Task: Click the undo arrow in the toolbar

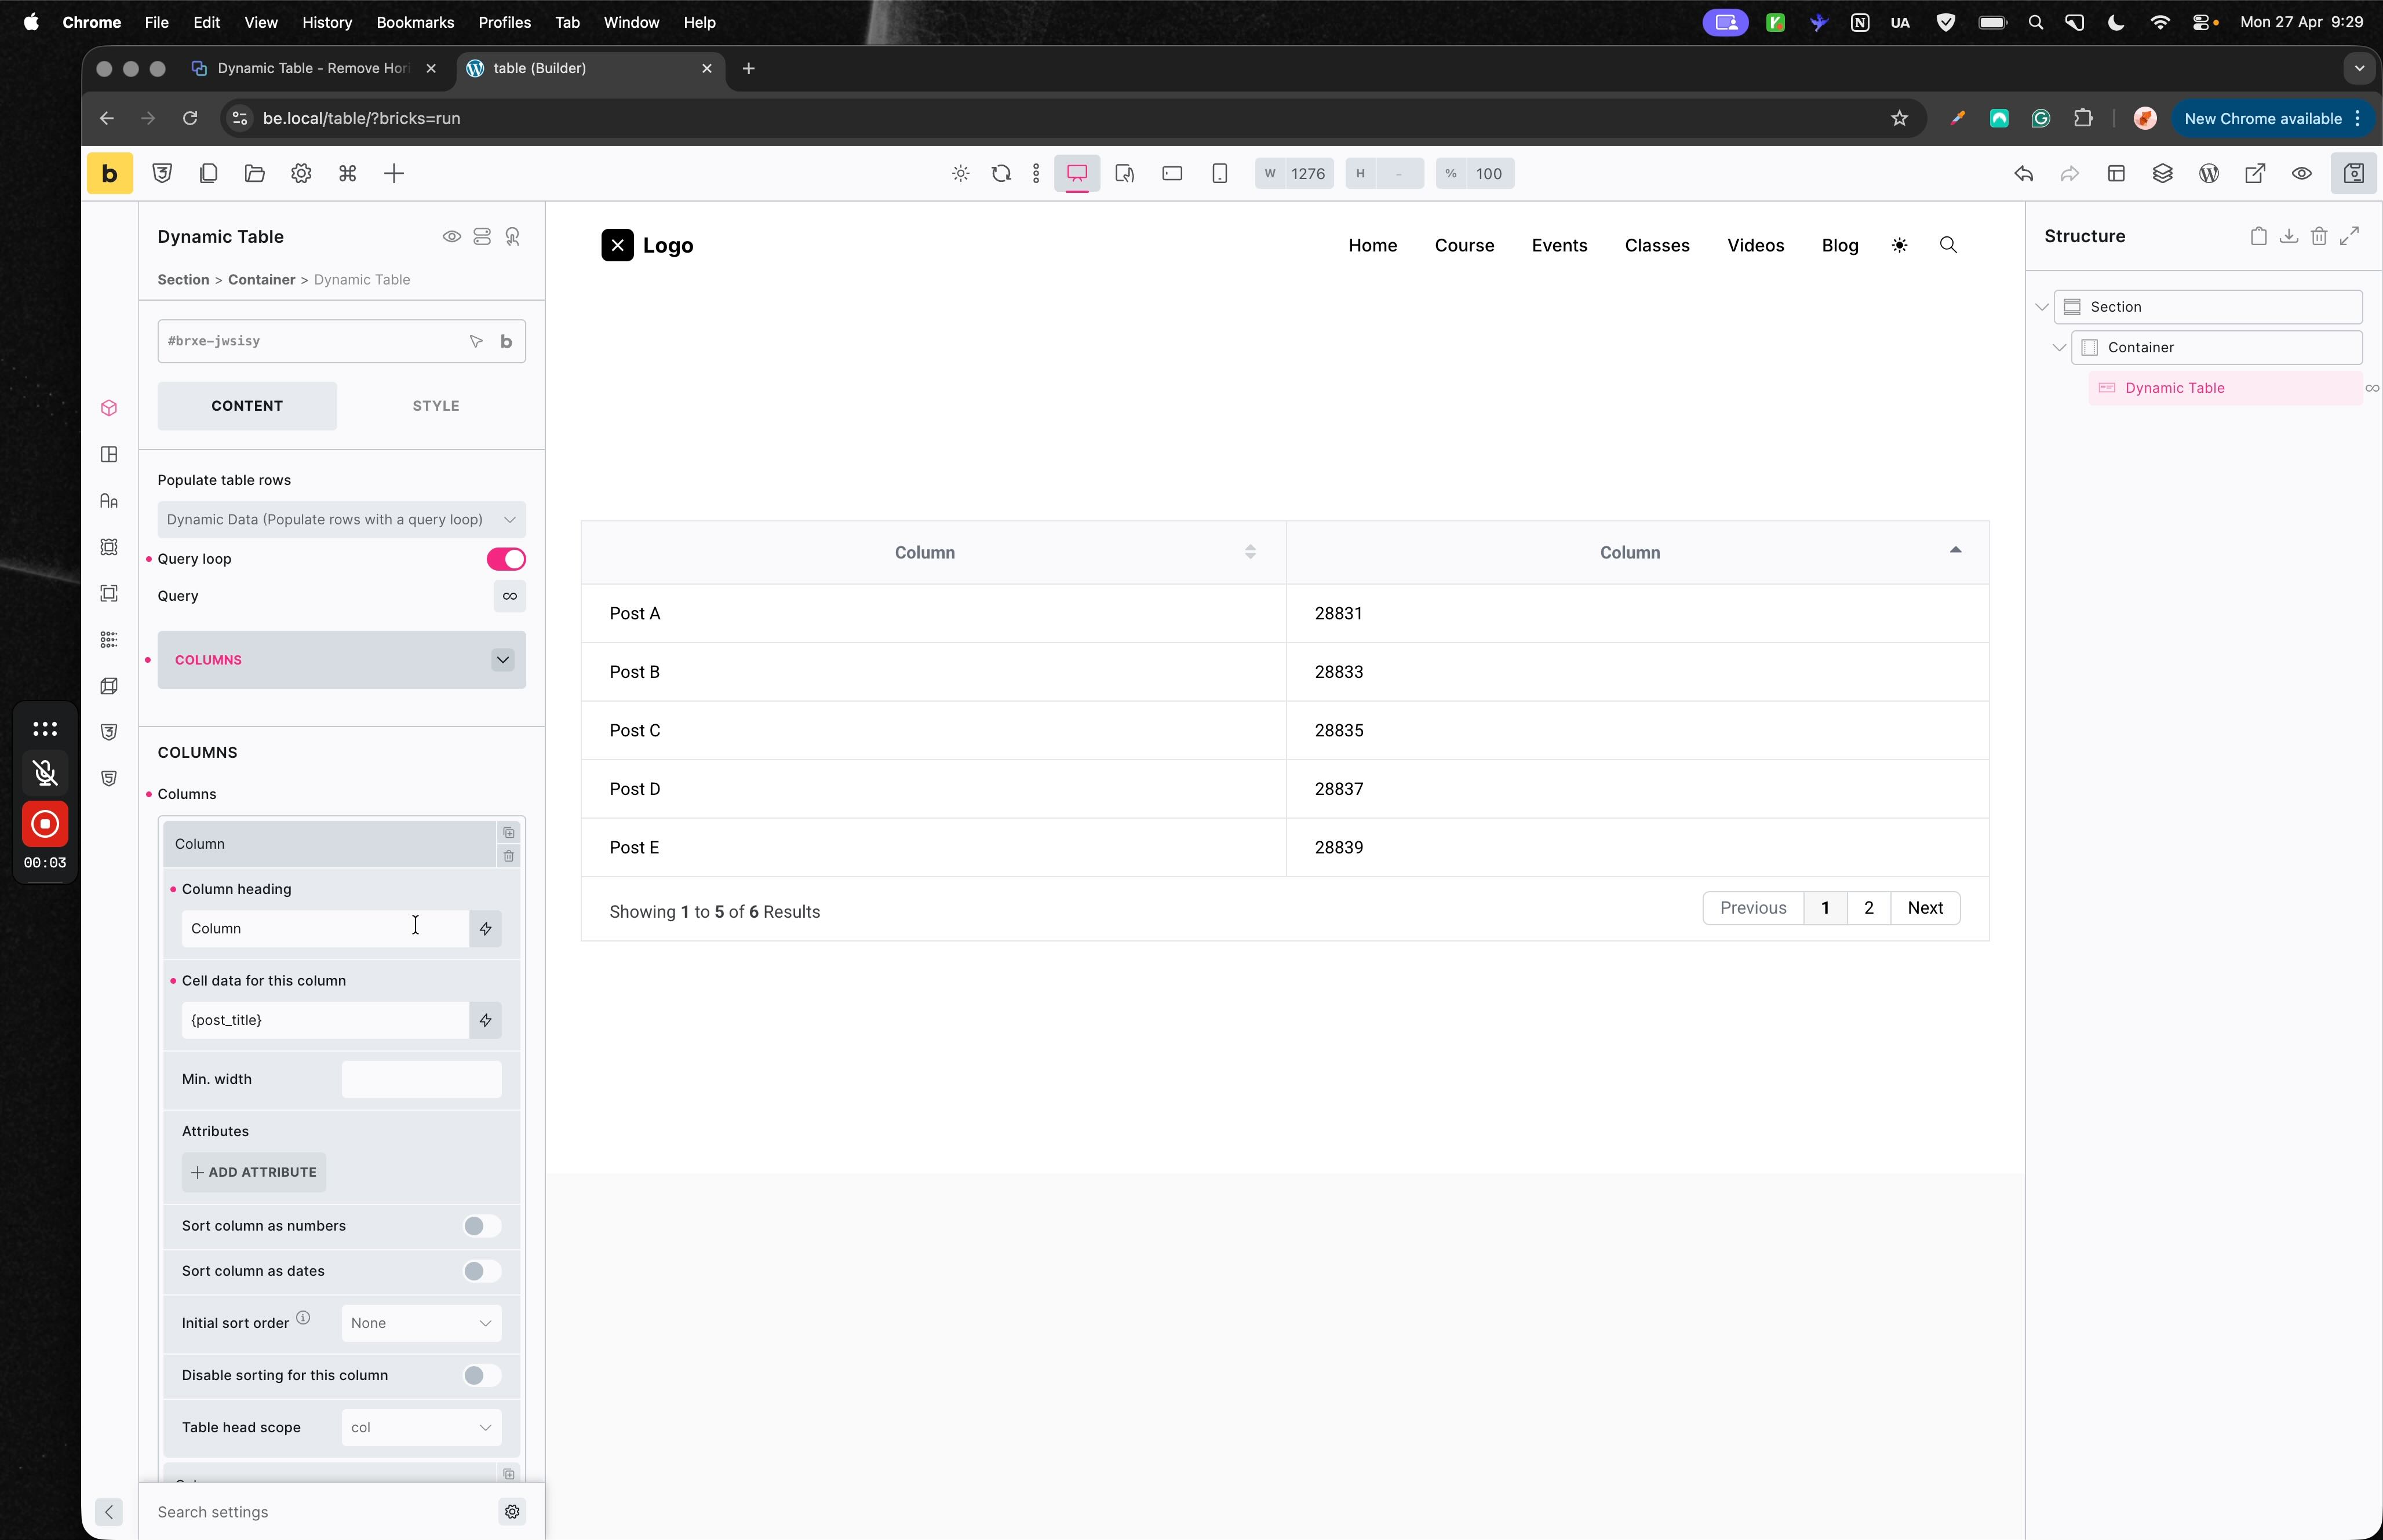Action: click(2023, 173)
